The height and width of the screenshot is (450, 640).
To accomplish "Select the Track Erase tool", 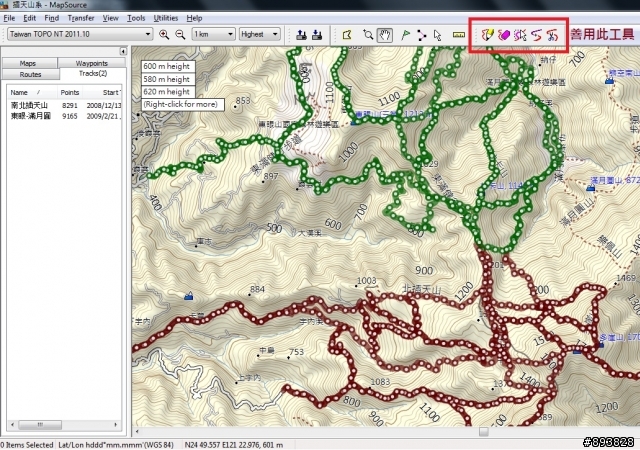I will (504, 35).
